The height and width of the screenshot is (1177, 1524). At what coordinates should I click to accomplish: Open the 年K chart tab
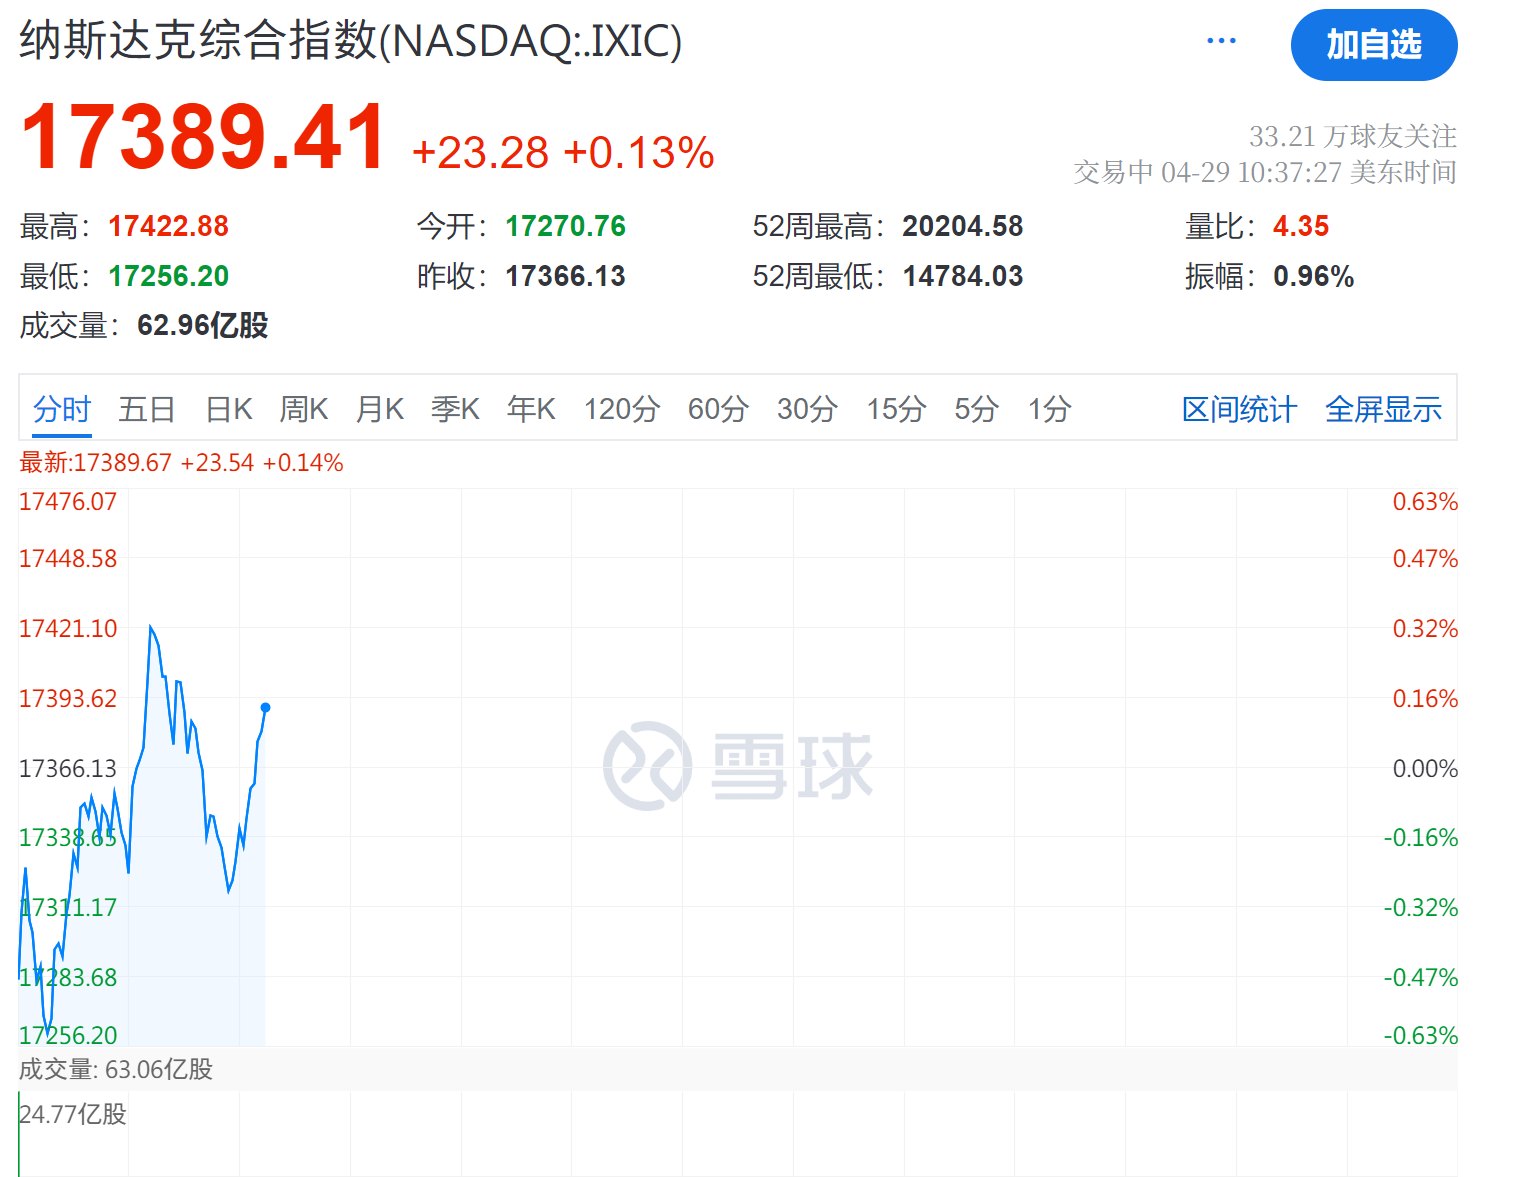(531, 409)
